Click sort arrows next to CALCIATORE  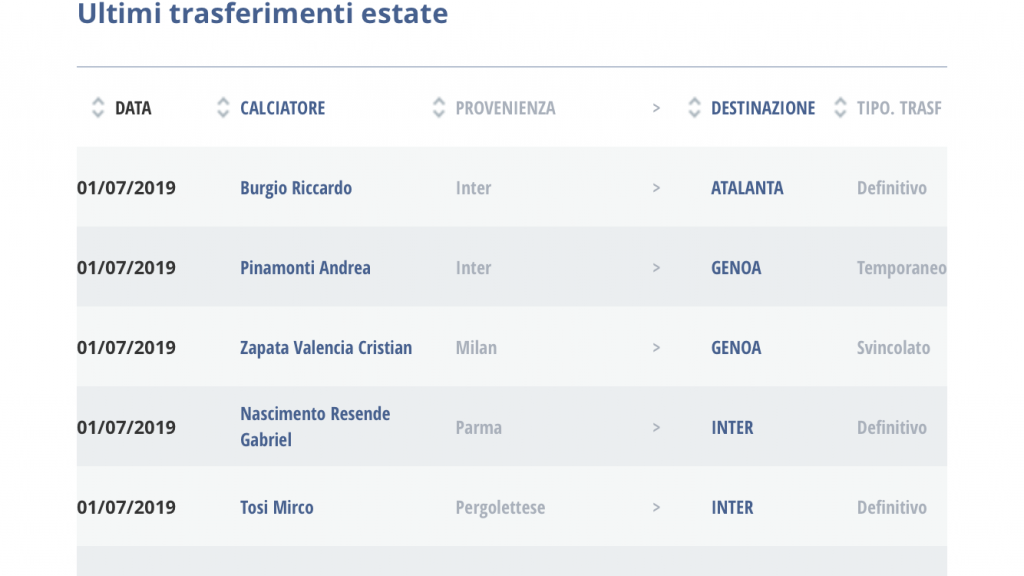223,108
